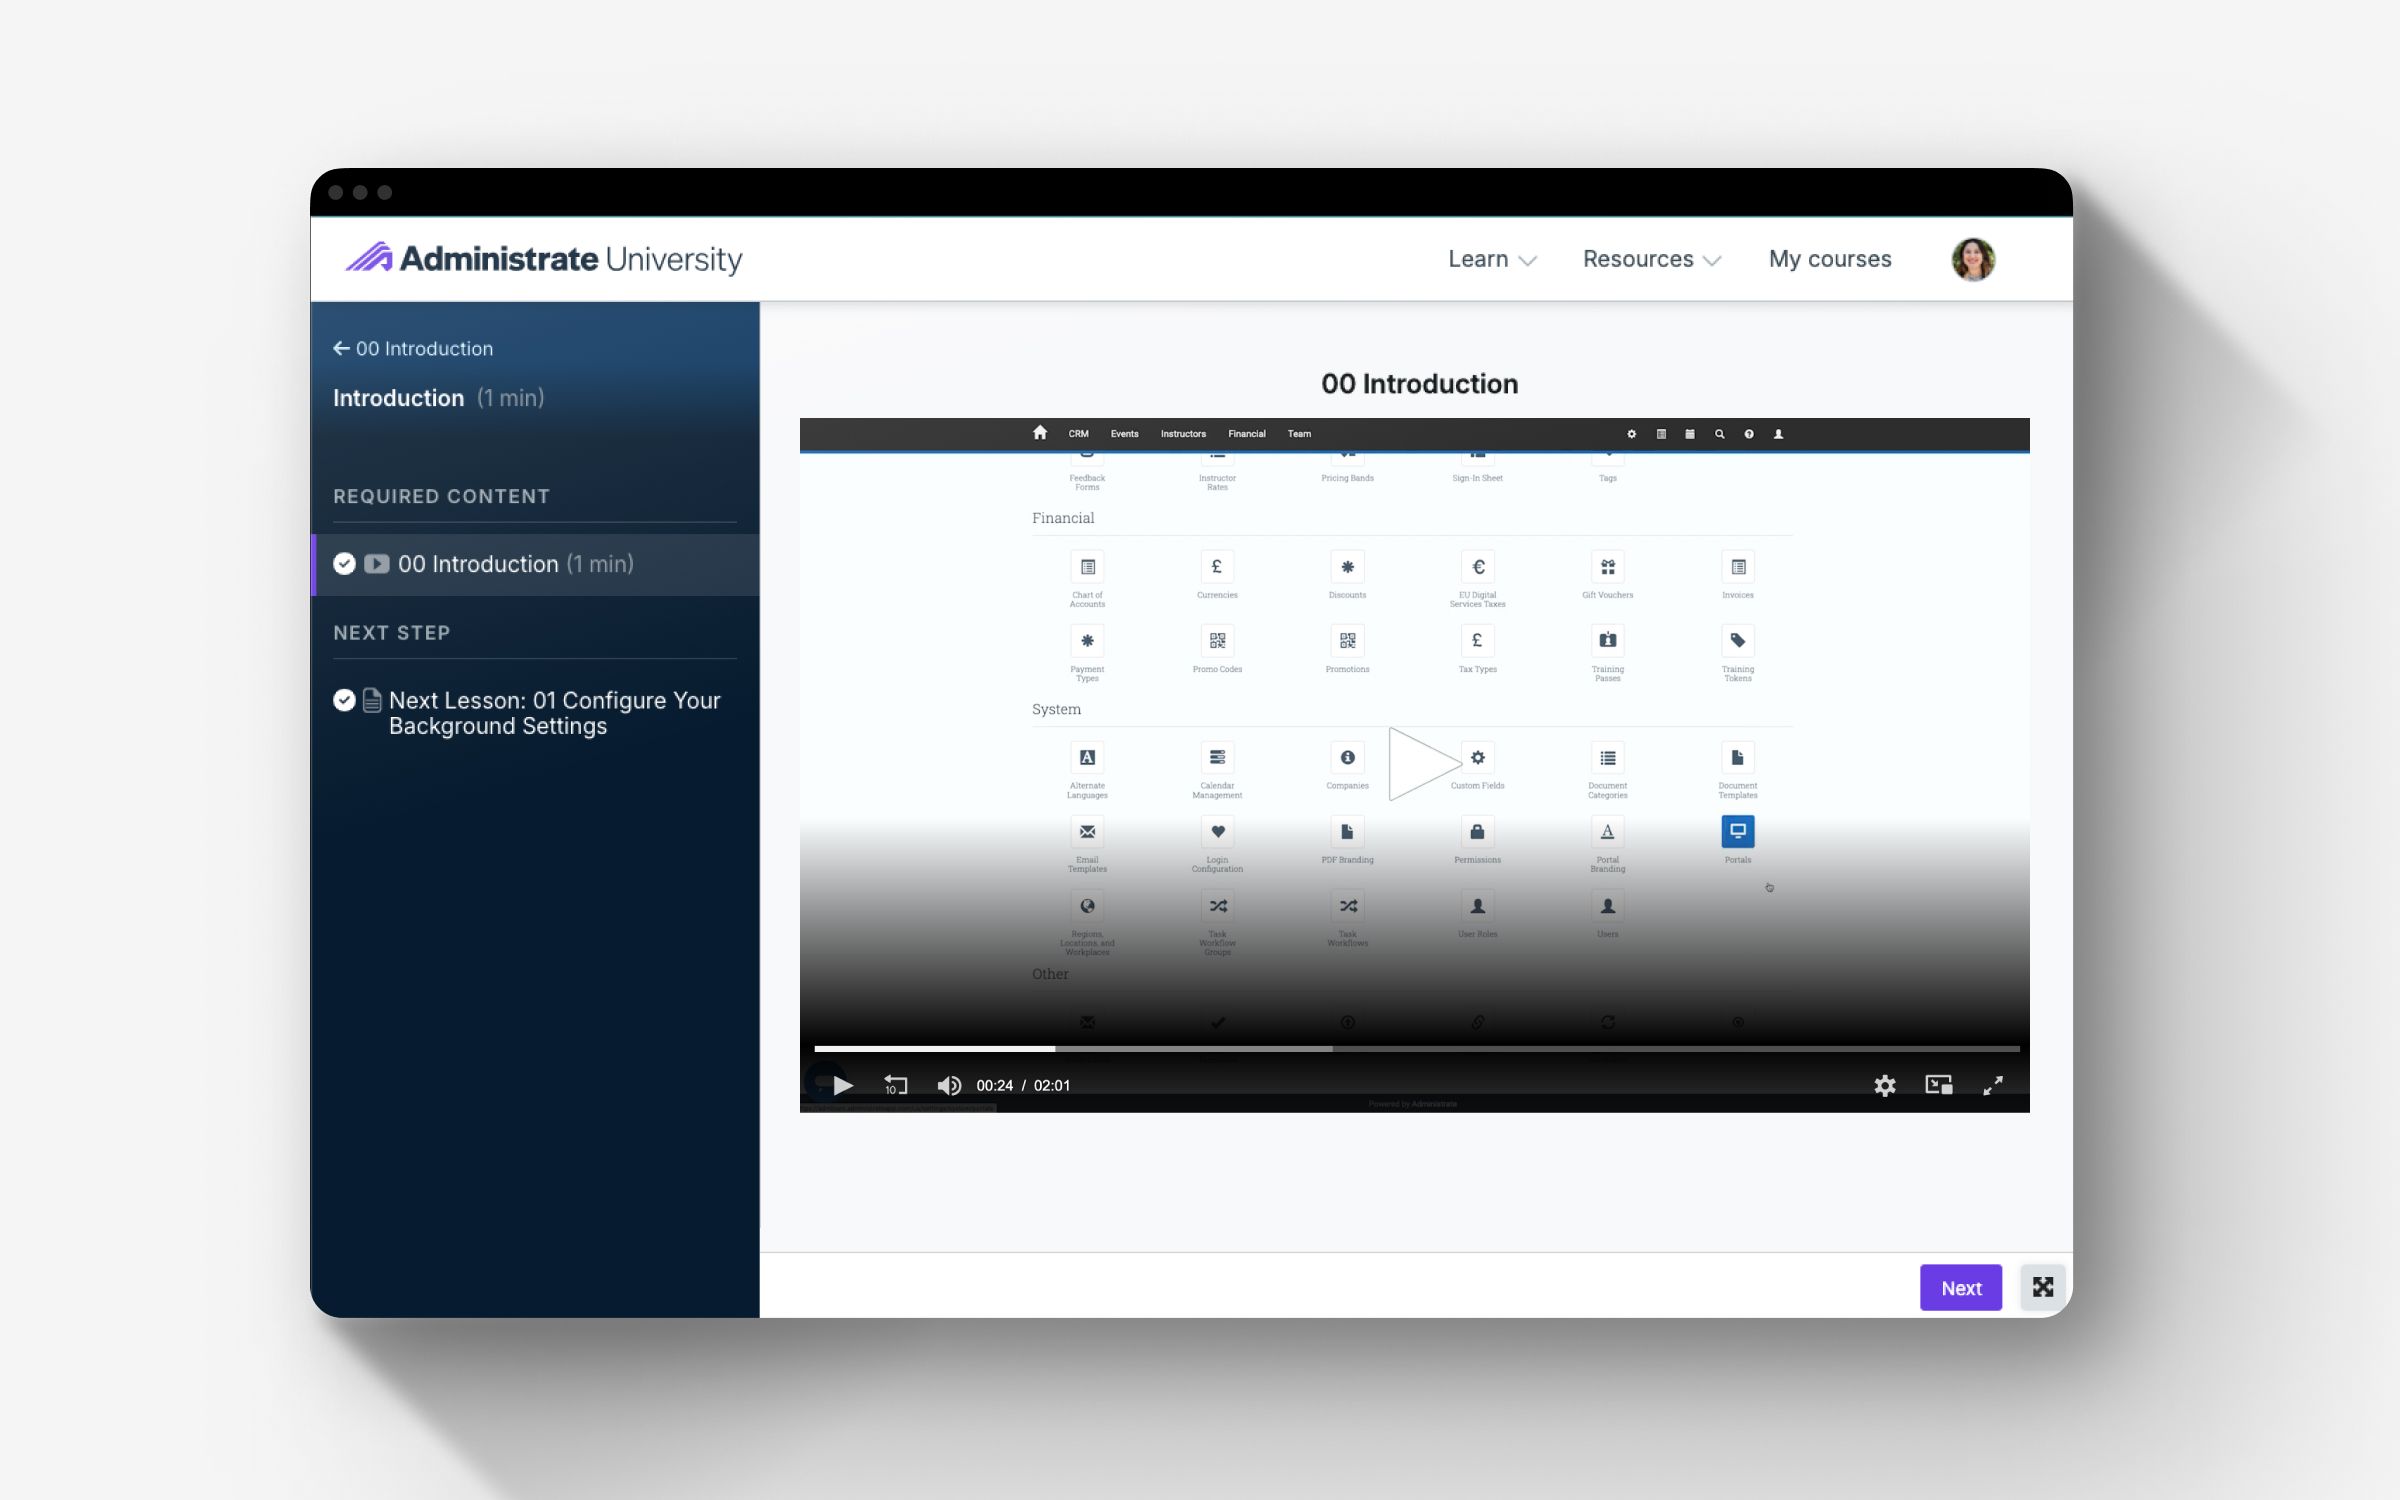The width and height of the screenshot is (2400, 1500).
Task: Click the Users icon in video
Action: click(1607, 906)
